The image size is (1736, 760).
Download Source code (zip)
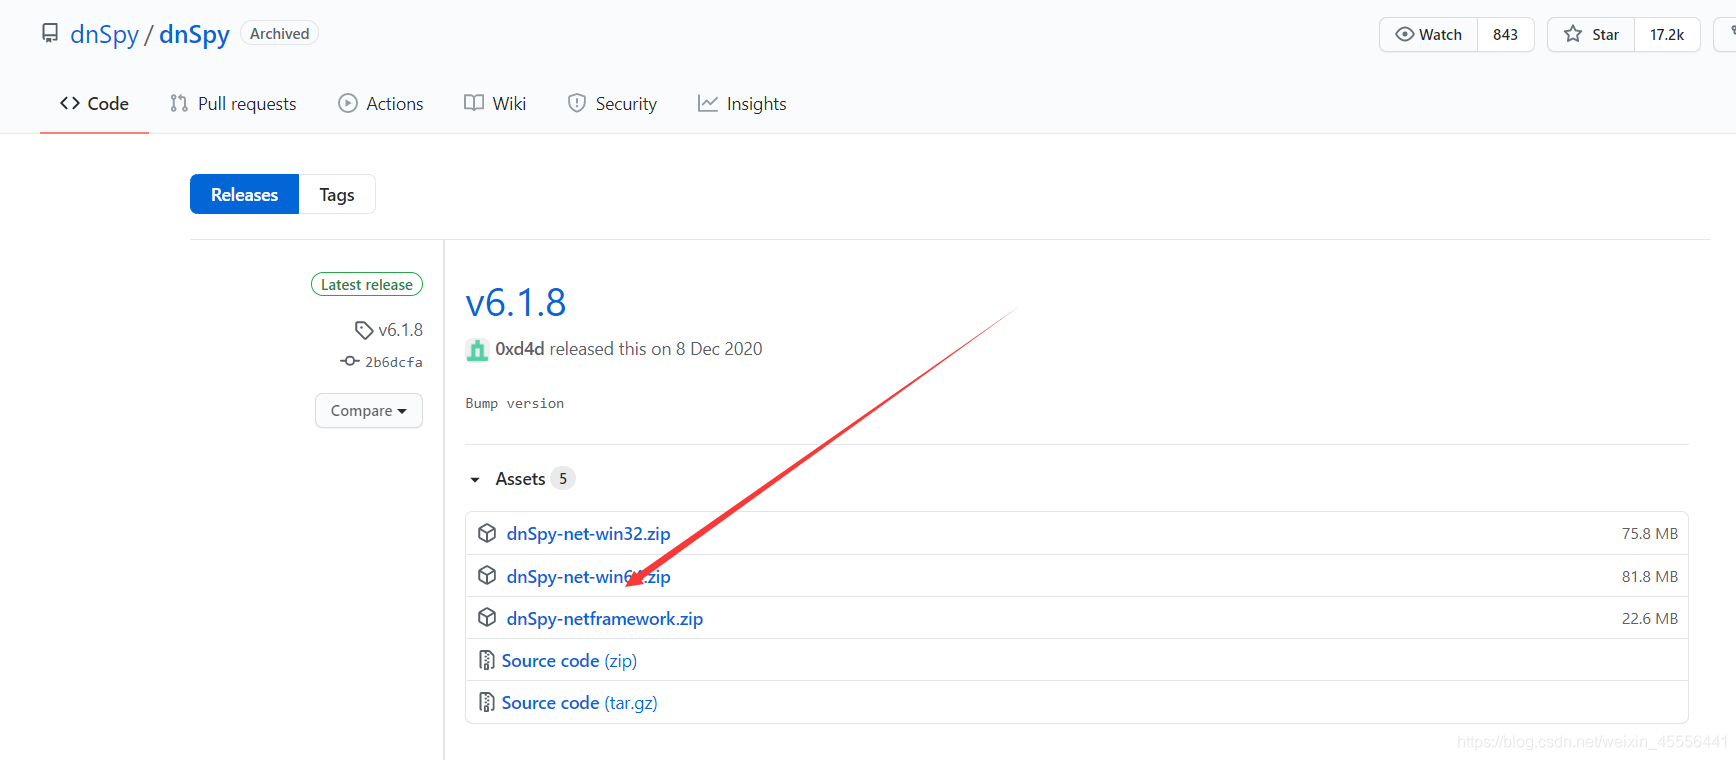(569, 660)
